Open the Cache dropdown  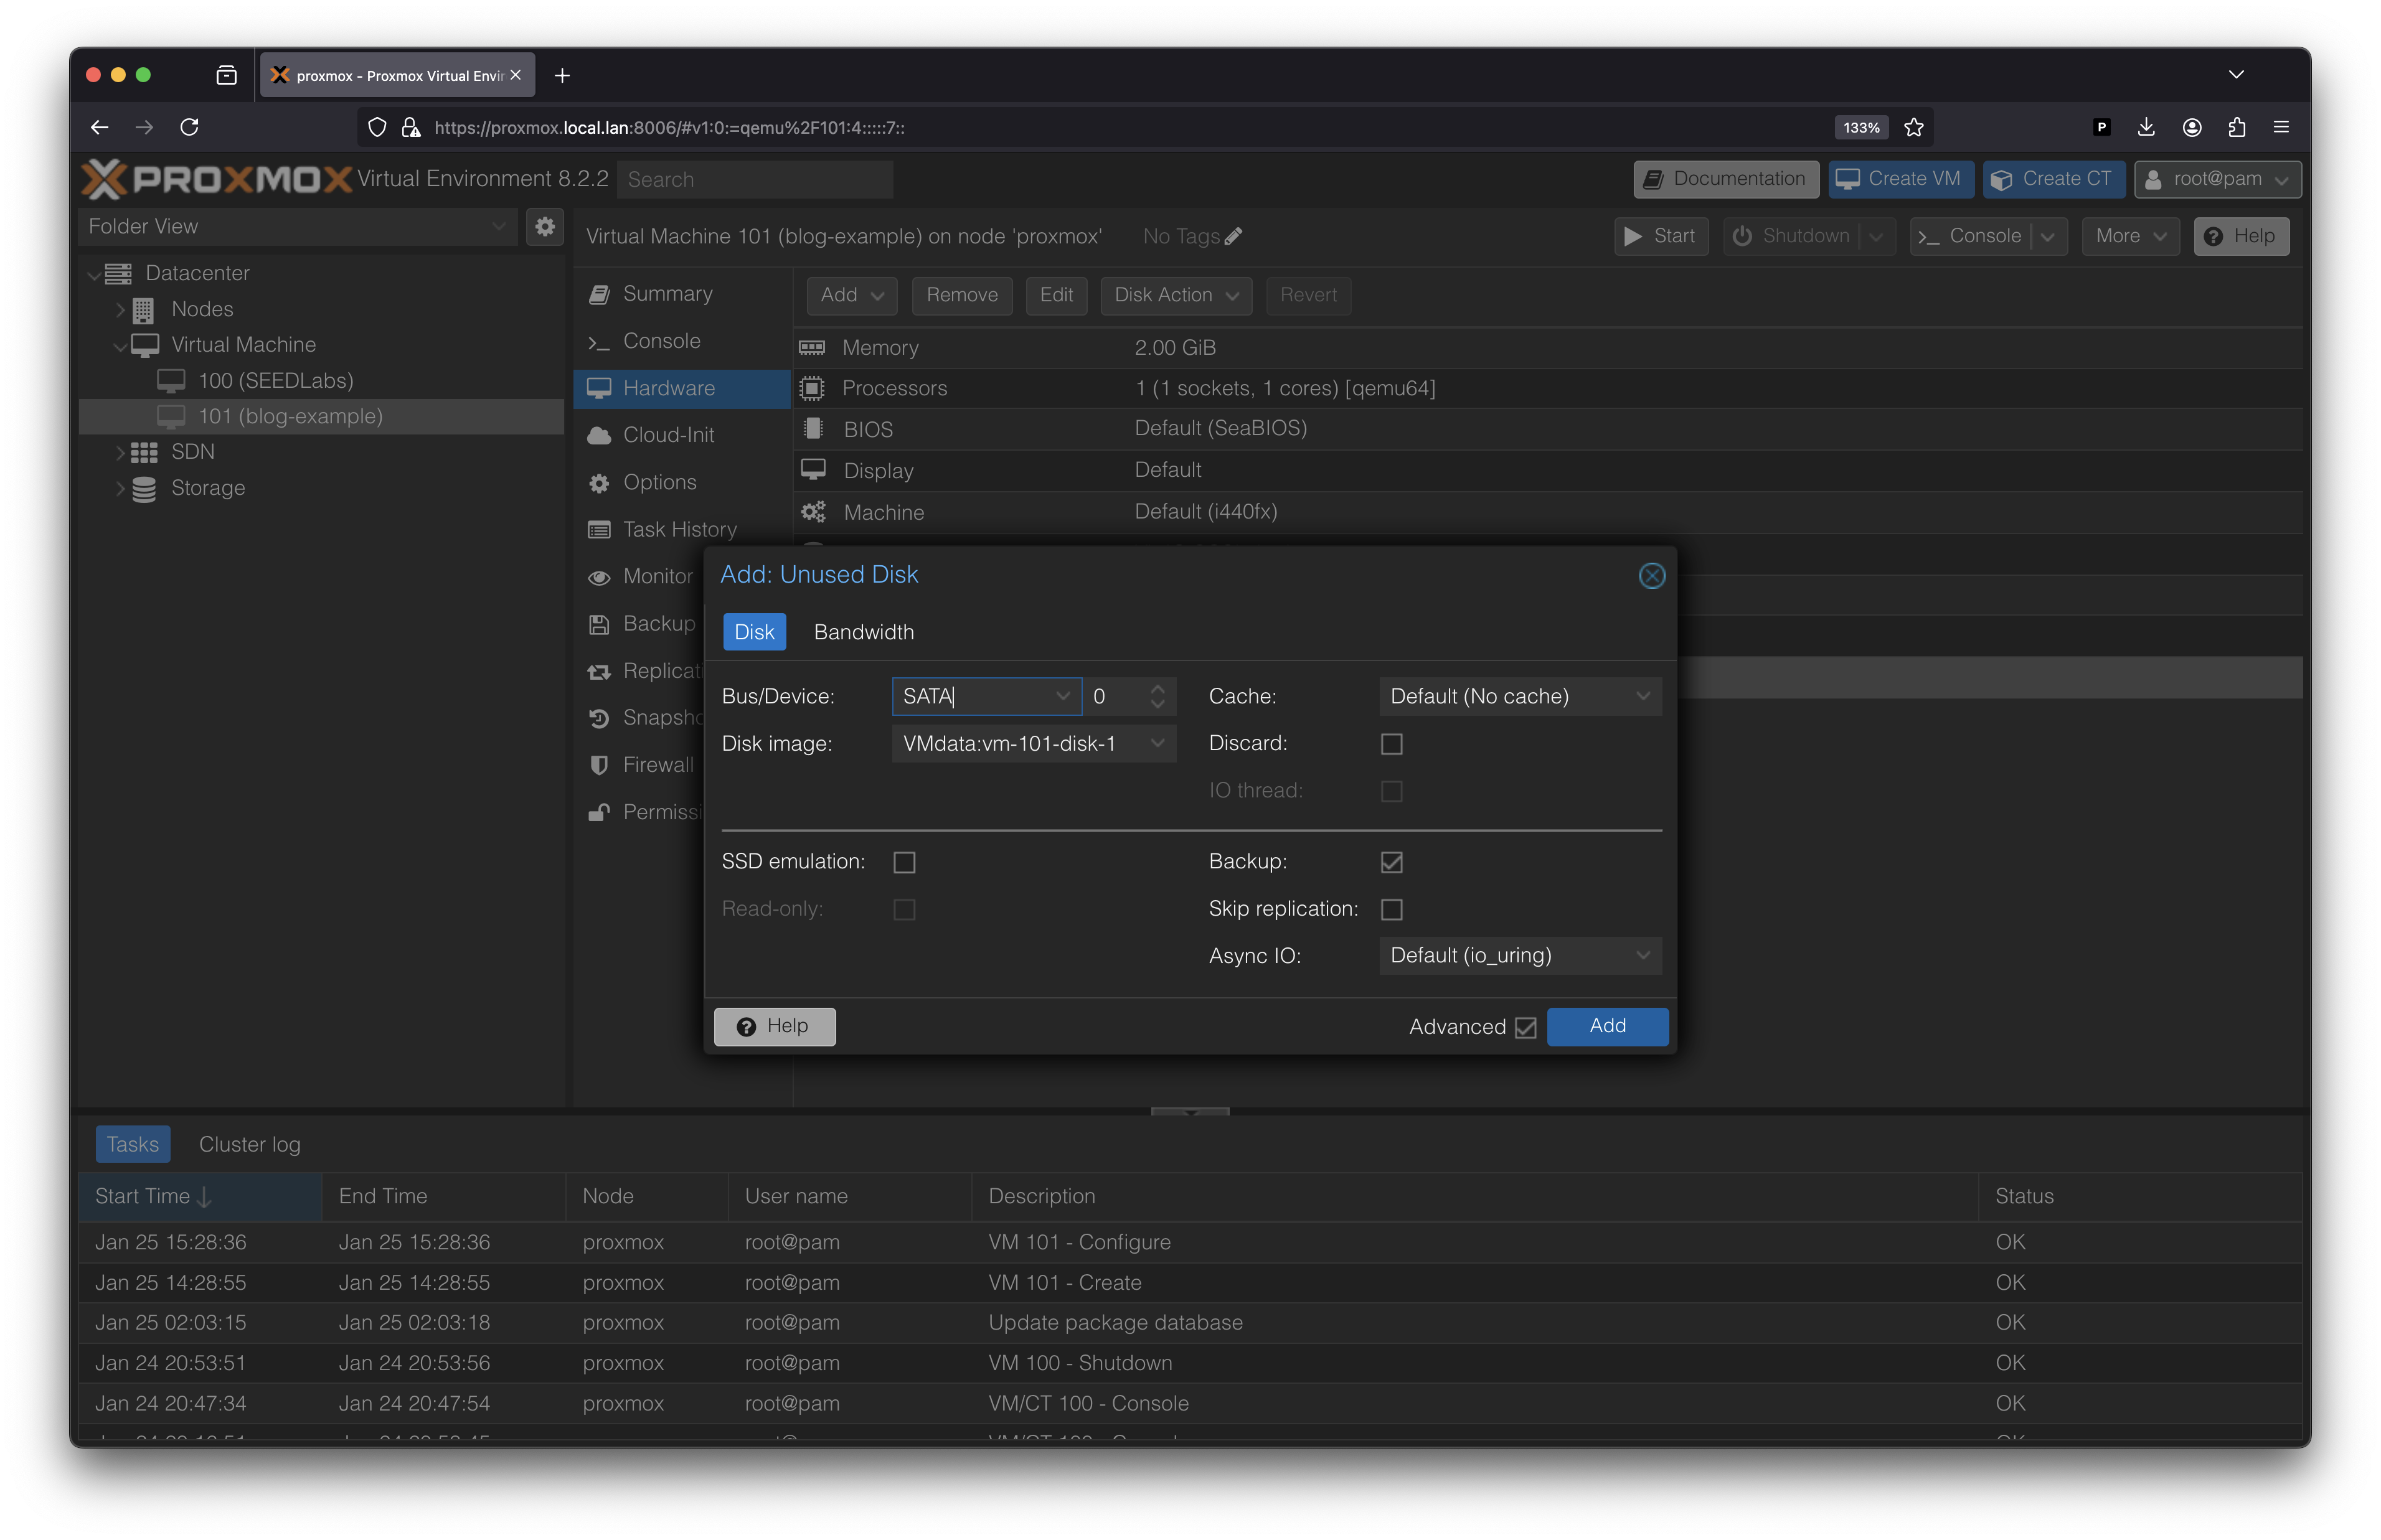[x=1520, y=696]
